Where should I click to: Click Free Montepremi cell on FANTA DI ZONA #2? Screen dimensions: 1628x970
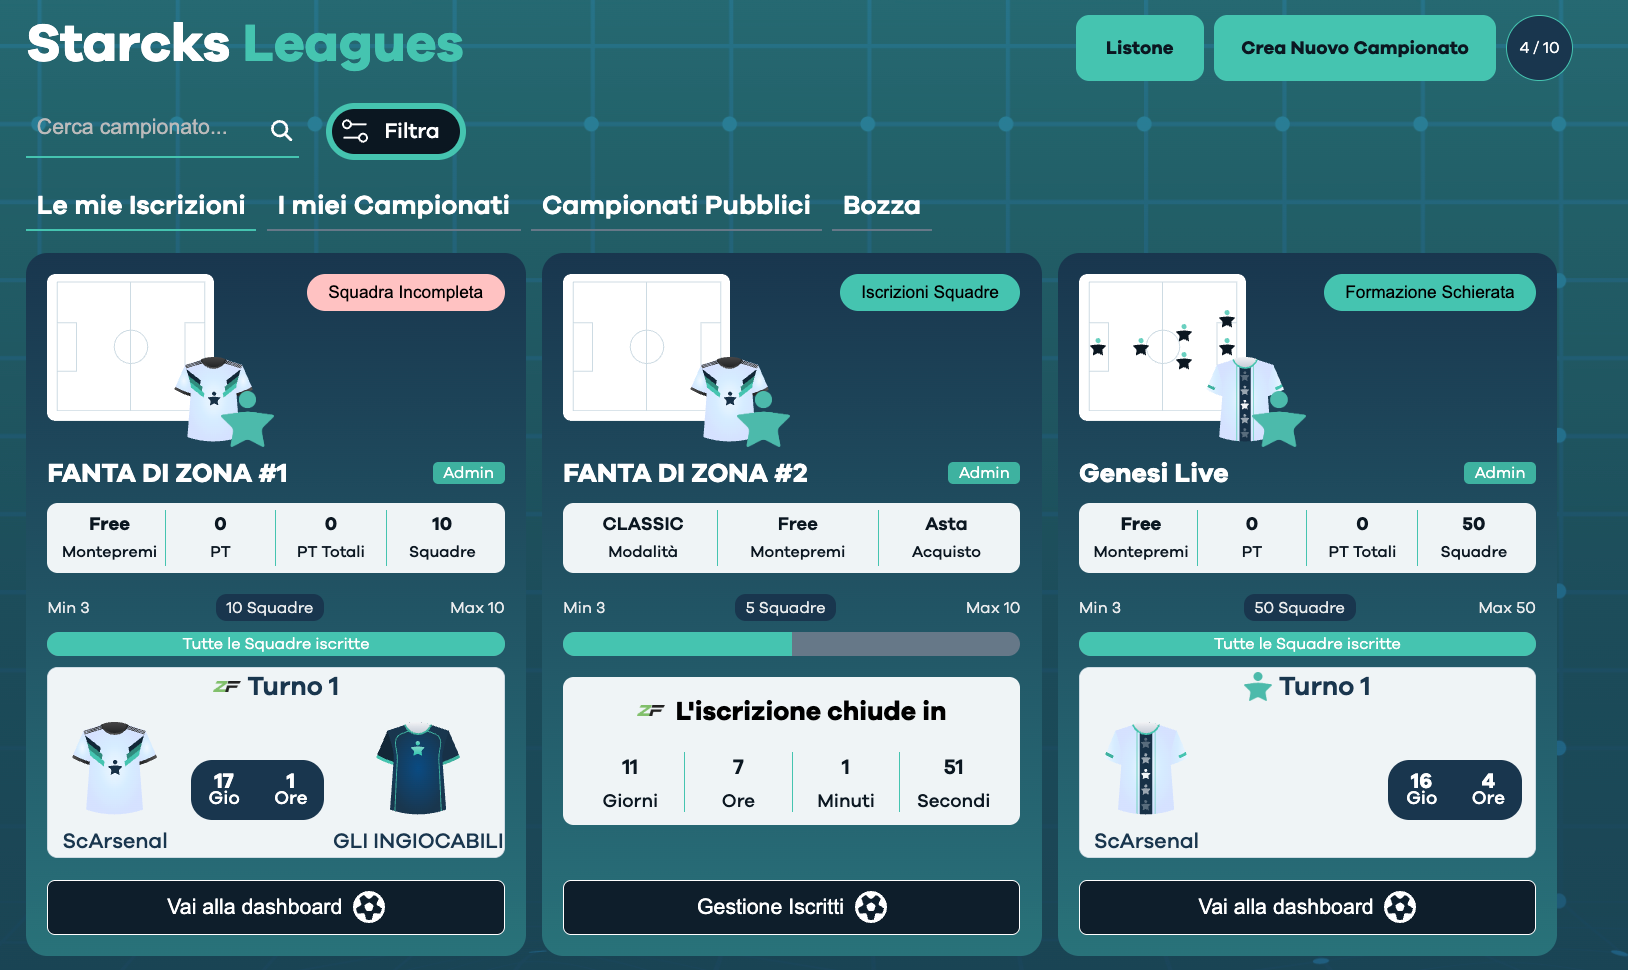(798, 537)
